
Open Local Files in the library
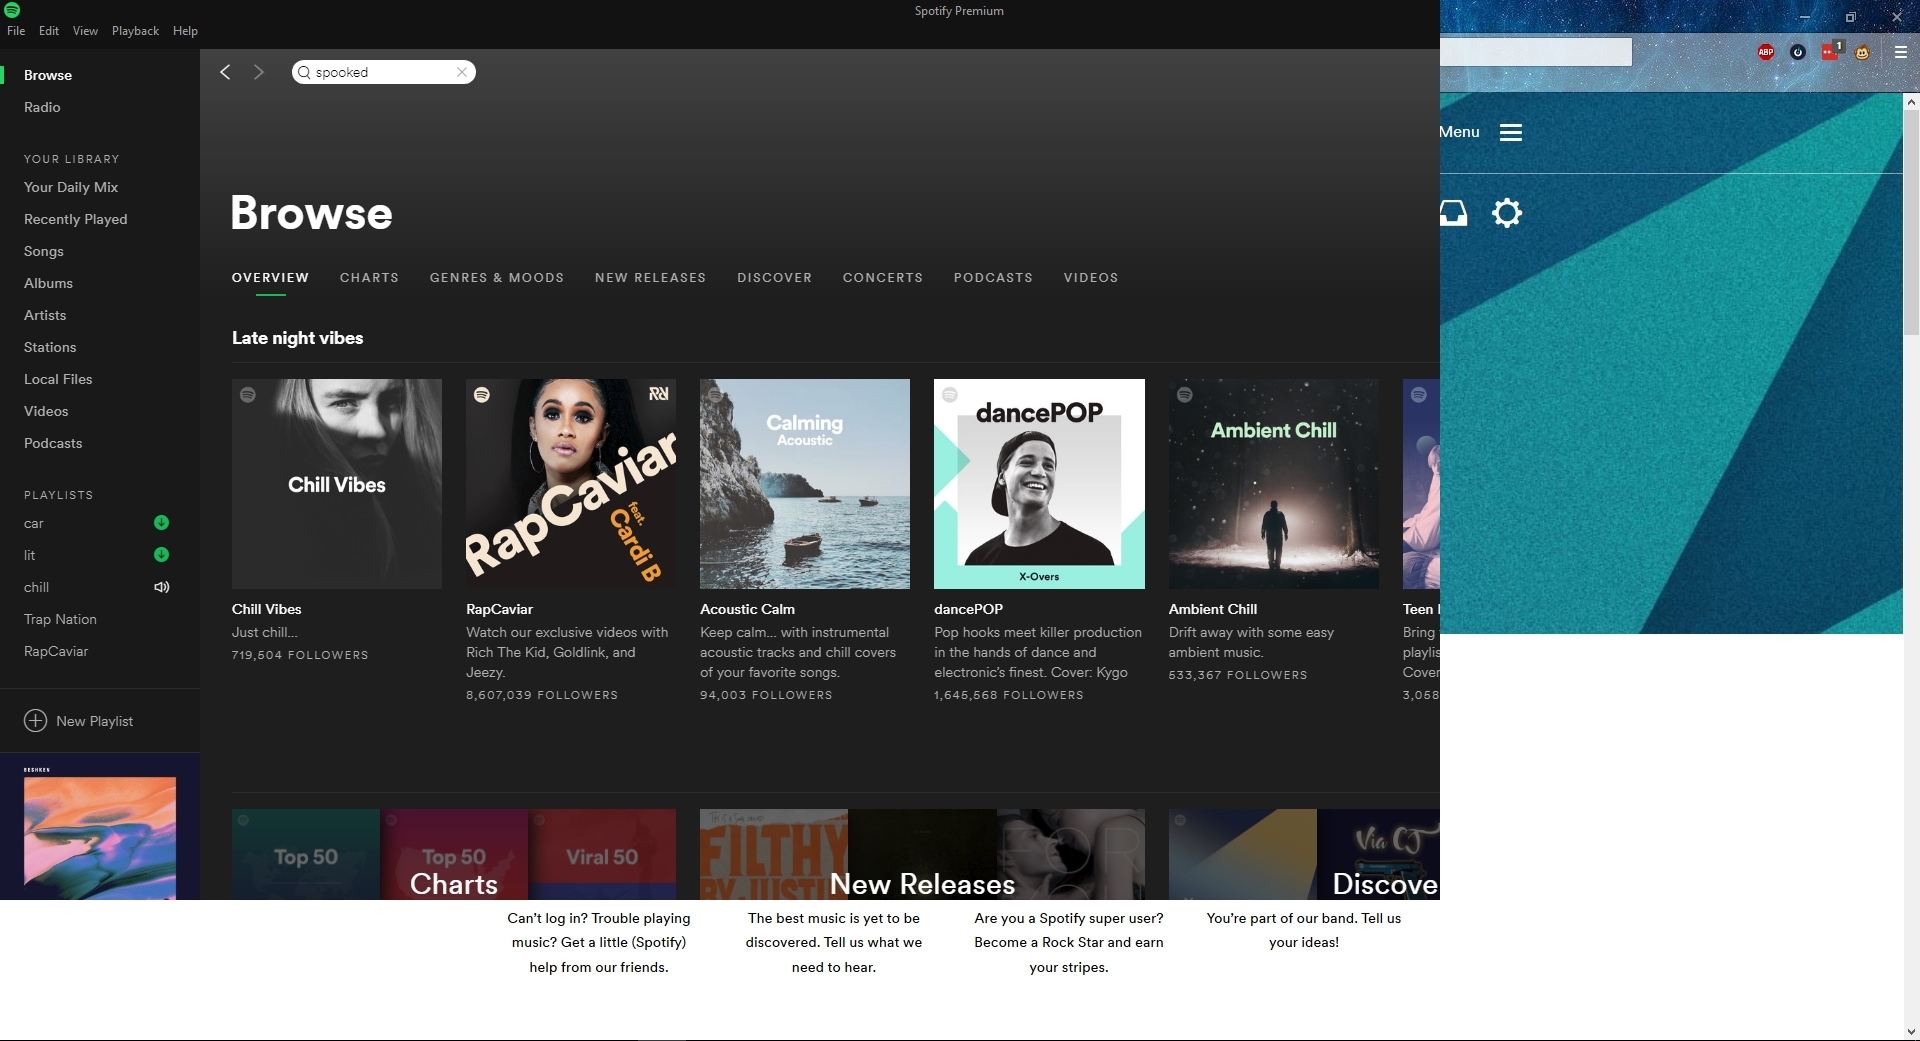tap(58, 379)
